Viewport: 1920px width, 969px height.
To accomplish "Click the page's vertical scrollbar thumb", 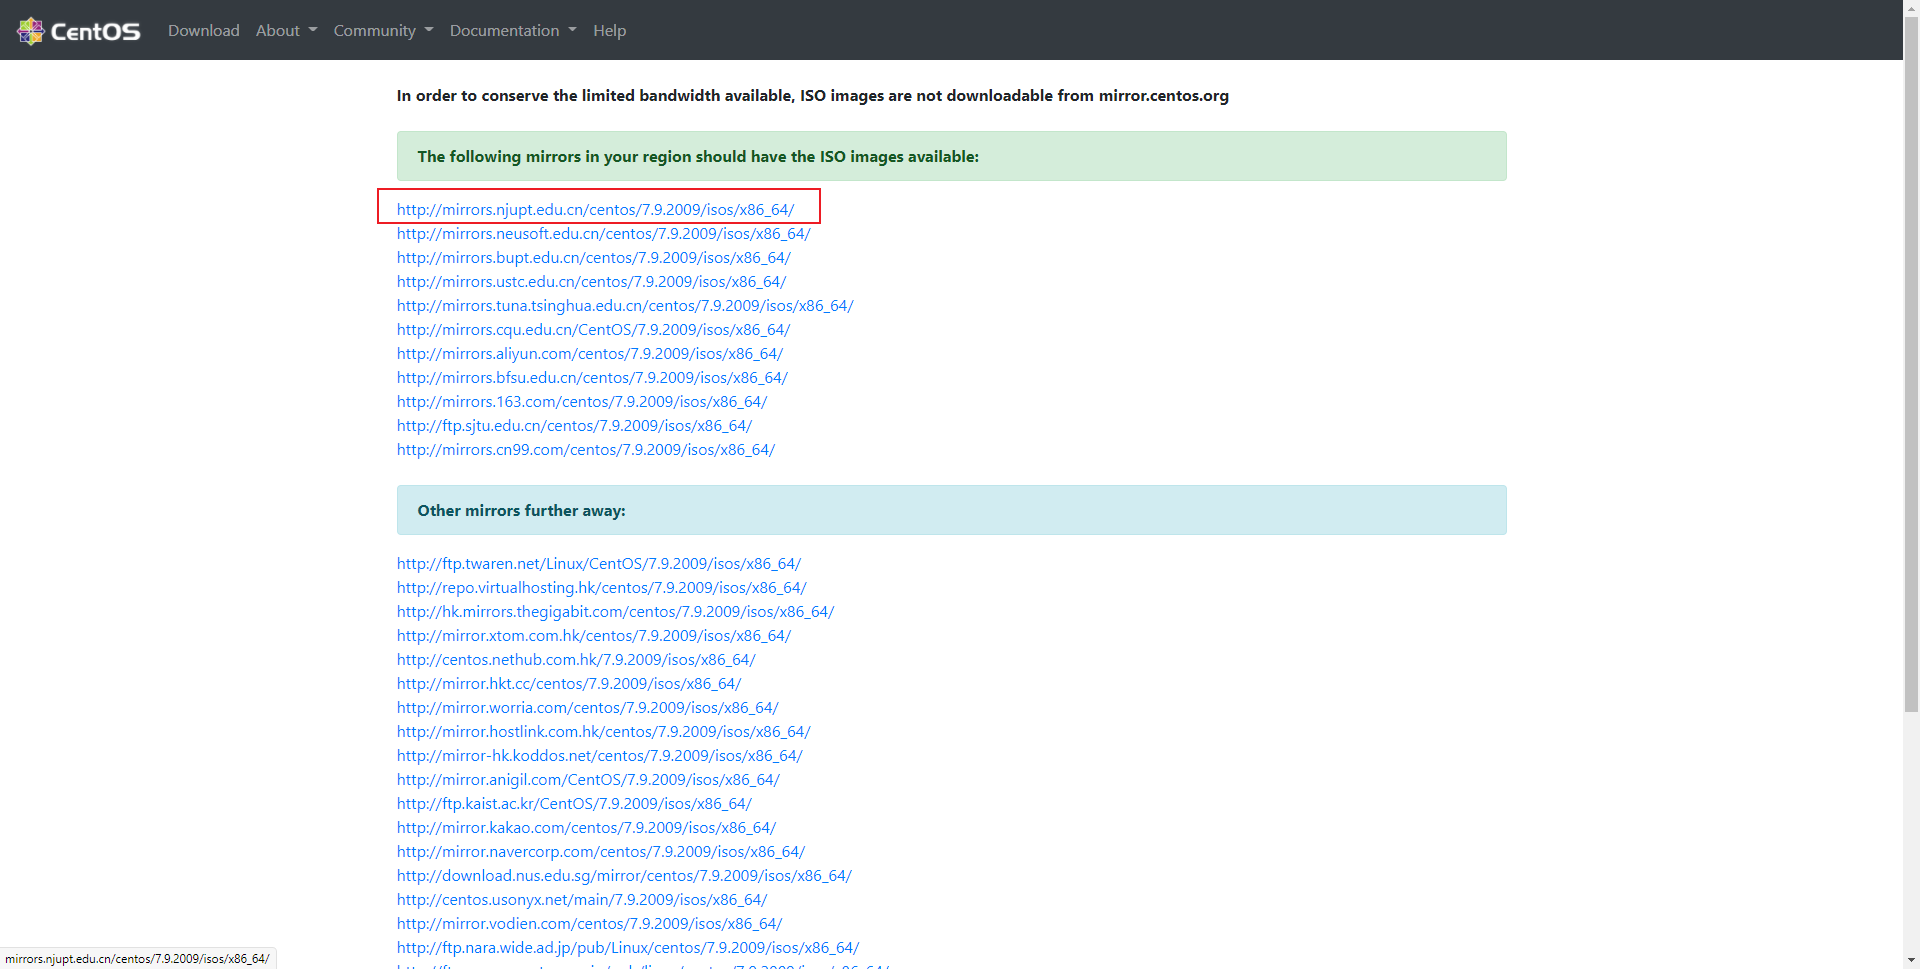I will point(1911,365).
